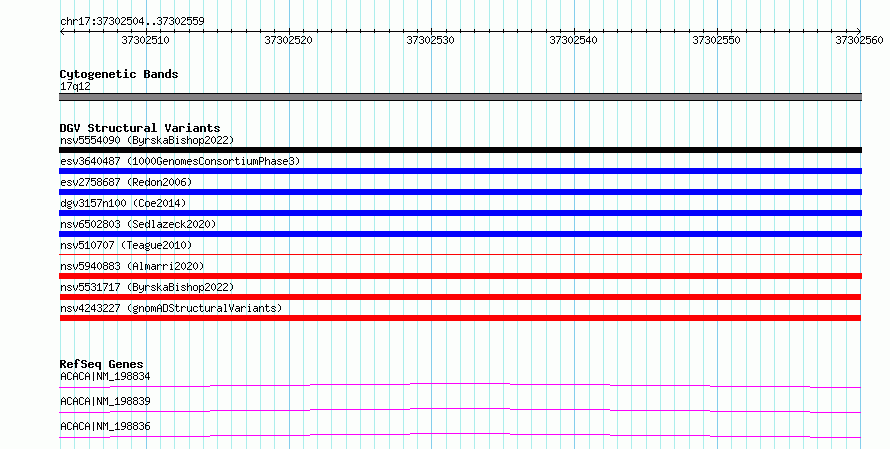Click the nsv5940883 (Almarri2020) label
890x449 pixels.
click(x=132, y=266)
